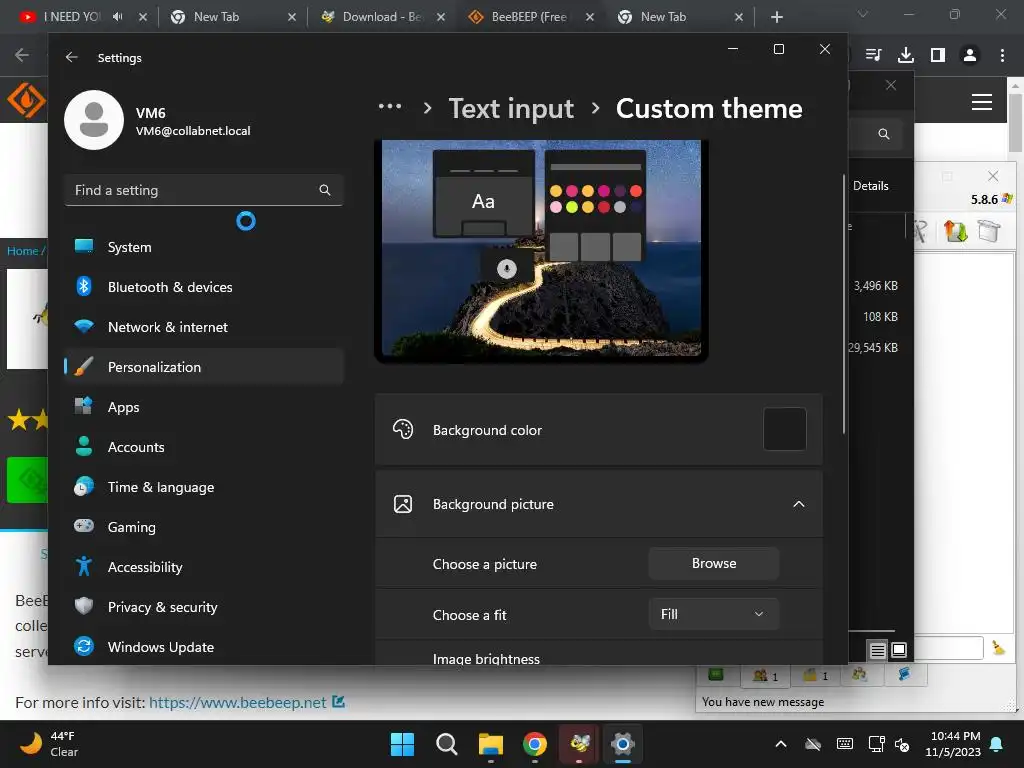1024x768 pixels.
Task: Click the Privacy & security shield icon
Action: point(84,606)
